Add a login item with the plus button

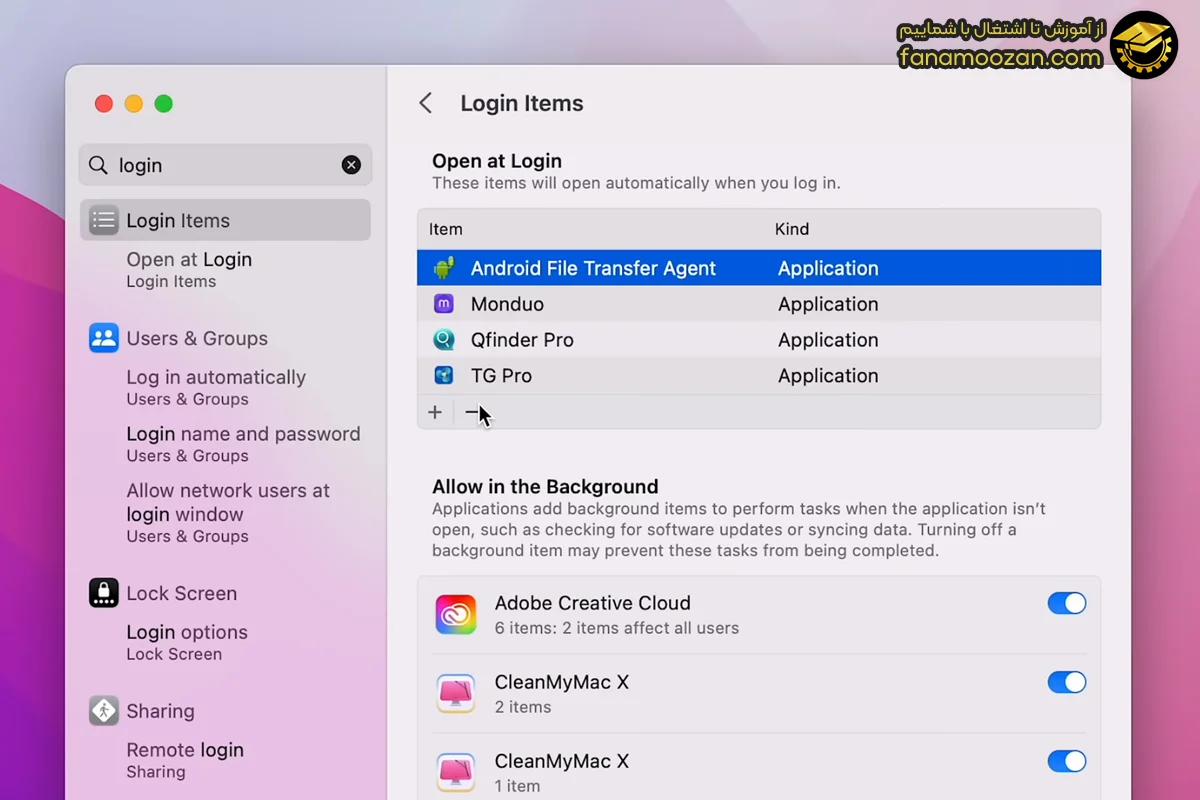pos(435,412)
